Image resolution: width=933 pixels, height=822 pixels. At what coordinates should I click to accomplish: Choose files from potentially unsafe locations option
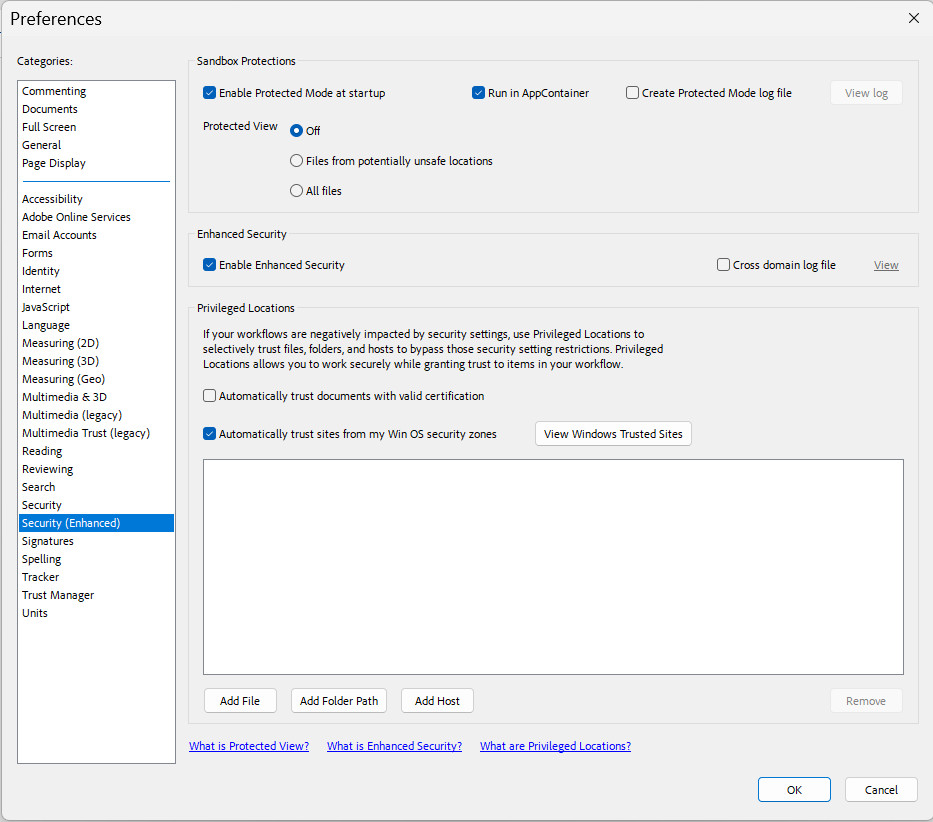(297, 161)
